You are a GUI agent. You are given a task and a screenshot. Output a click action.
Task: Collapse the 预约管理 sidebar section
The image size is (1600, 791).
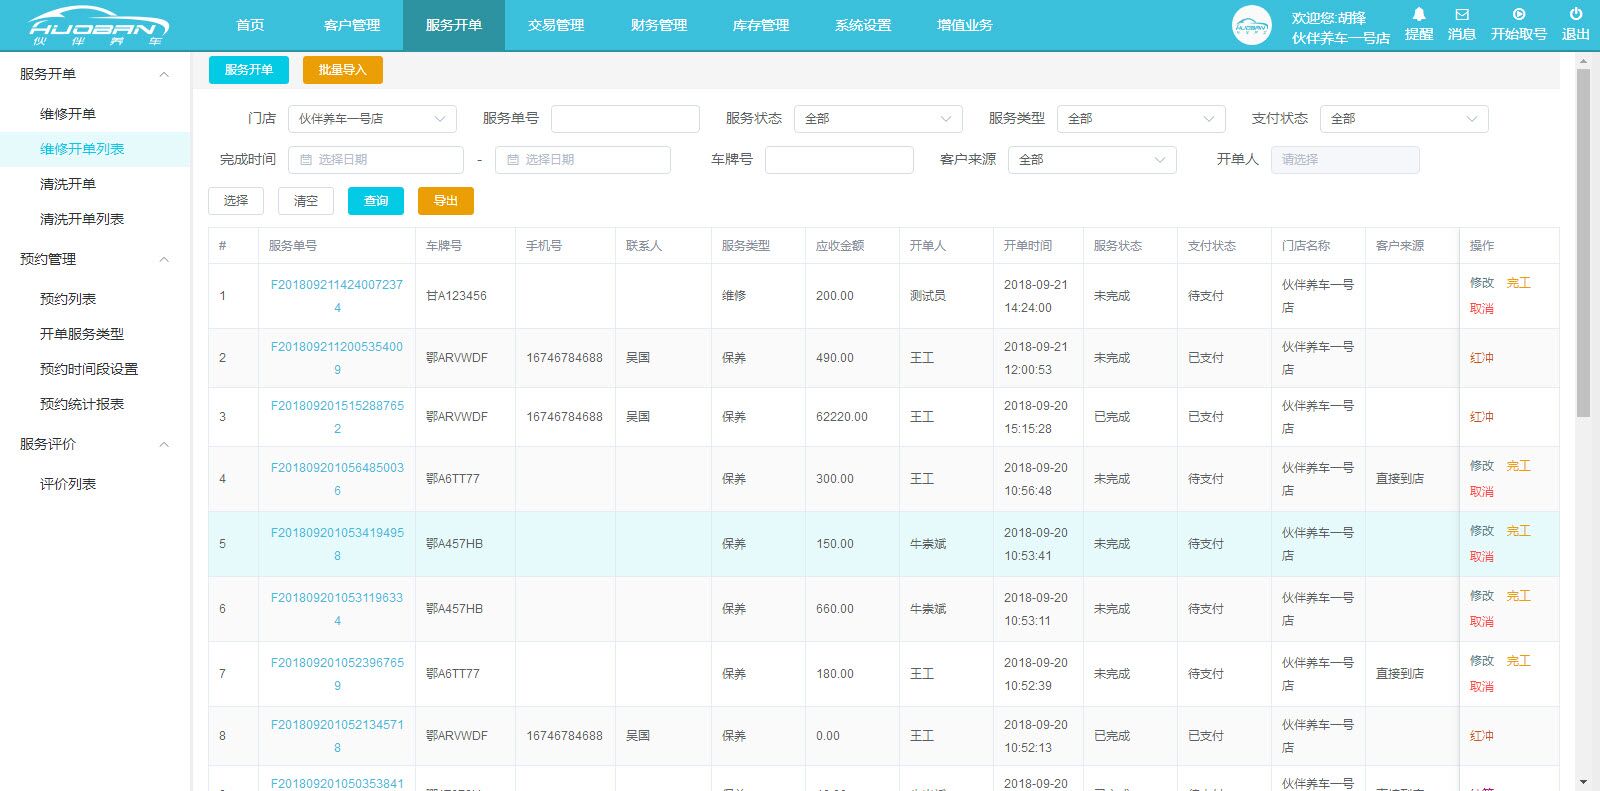(164, 260)
